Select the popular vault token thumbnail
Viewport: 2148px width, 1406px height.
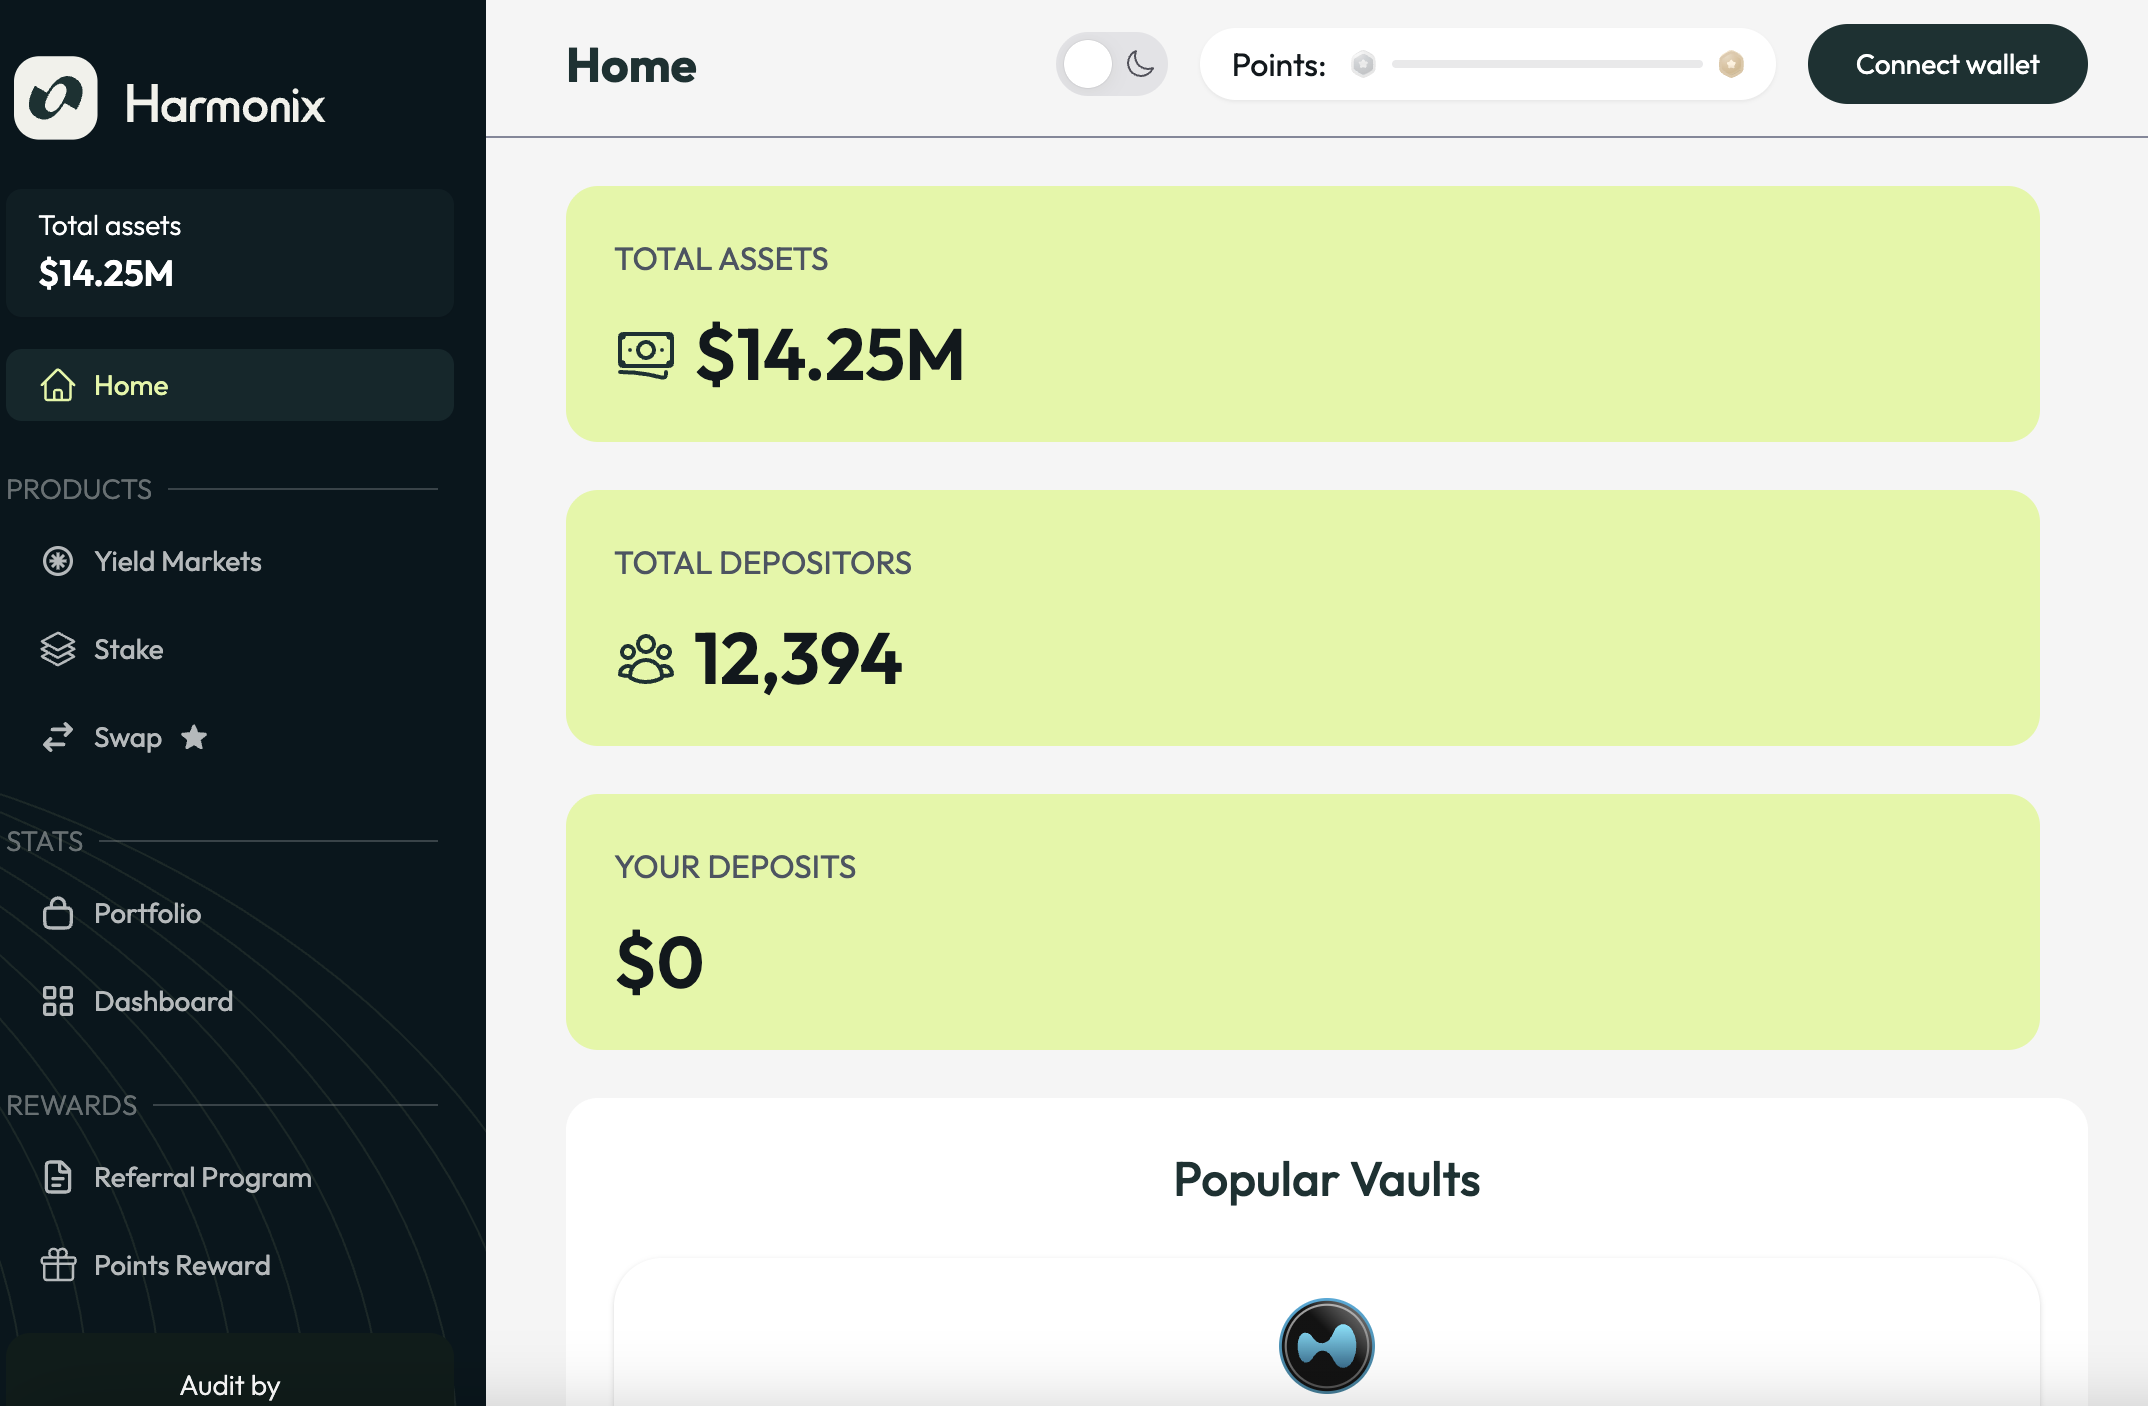coord(1326,1345)
